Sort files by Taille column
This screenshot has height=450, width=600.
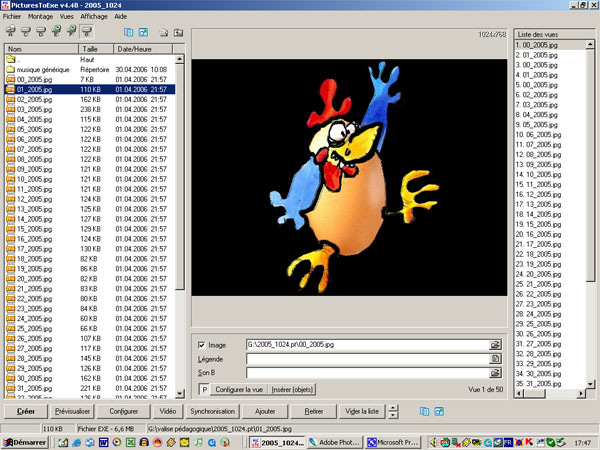coord(96,49)
